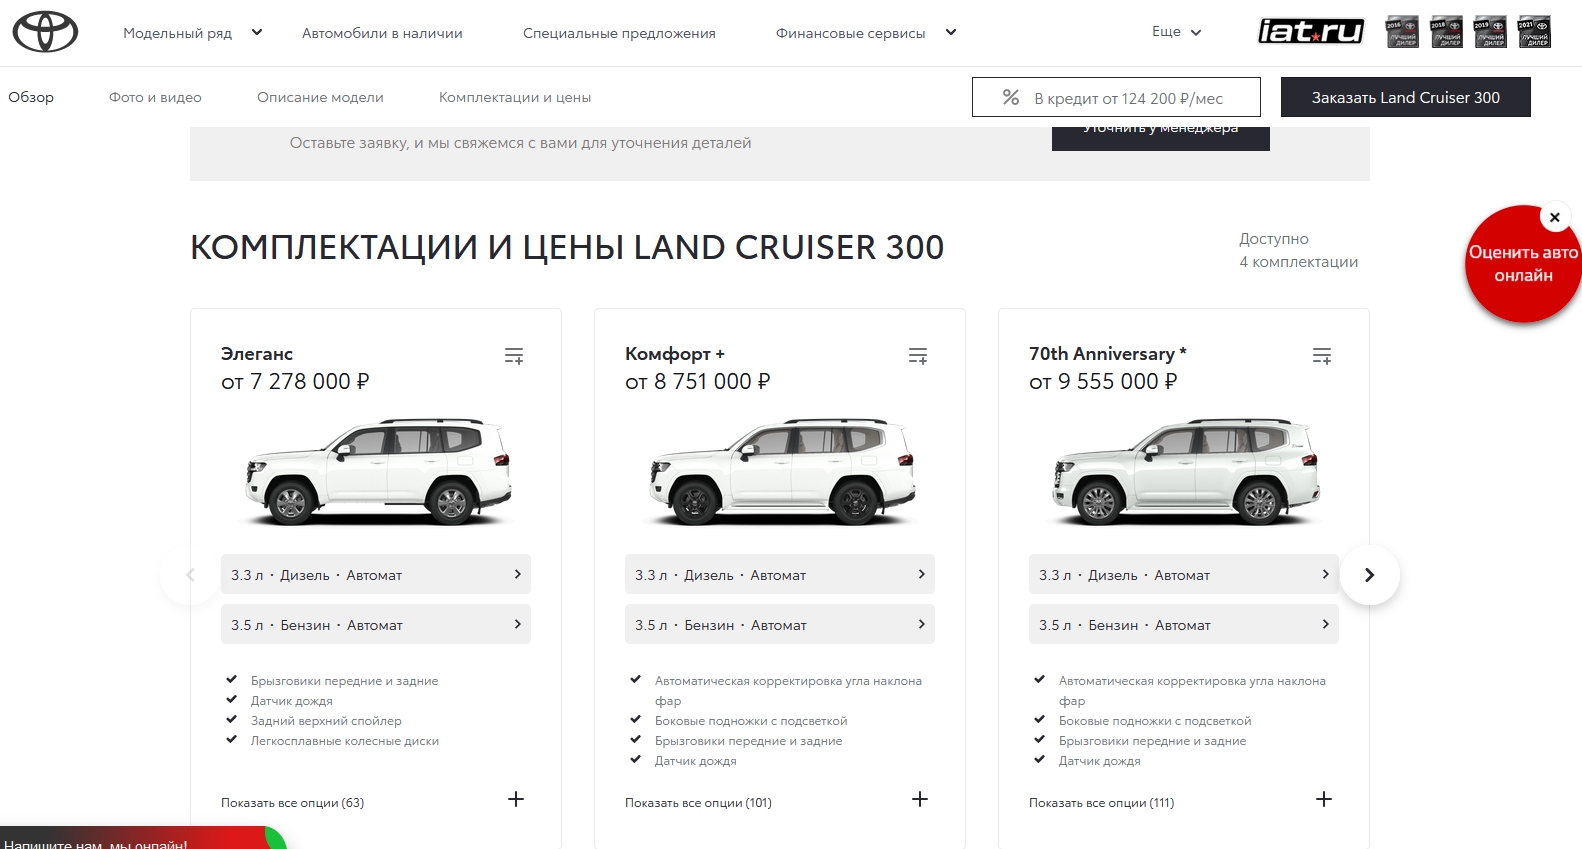Click Оценить авто онлайн red bubble
Viewport: 1582px width, 849px height.
(1523, 264)
